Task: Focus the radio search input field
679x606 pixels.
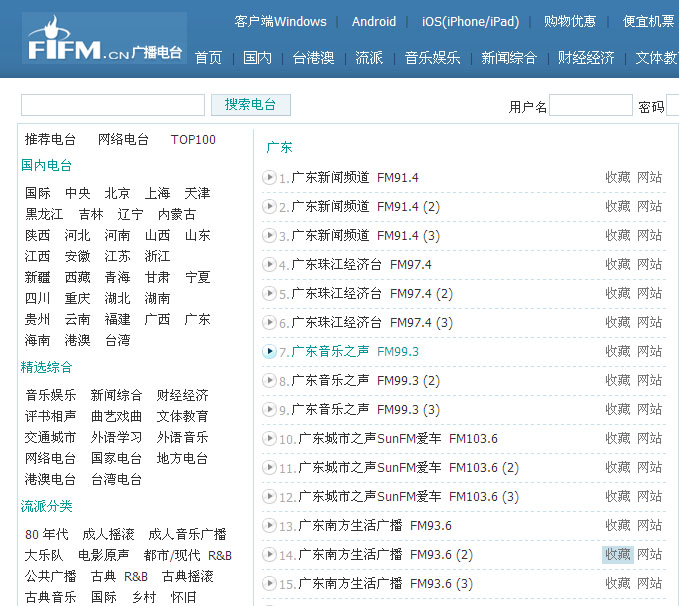Action: [x=112, y=105]
